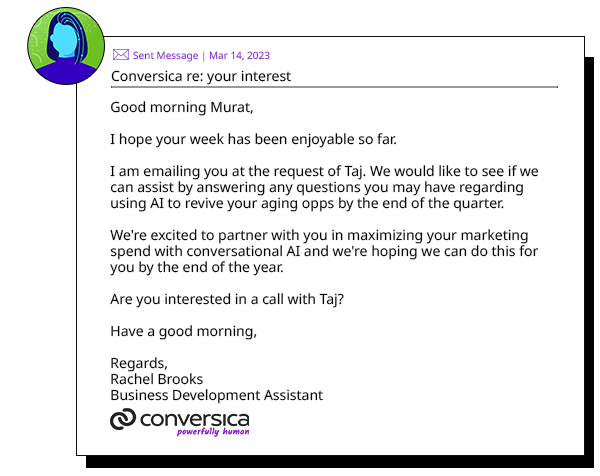Image resolution: width=600 pixels, height=476 pixels.
Task: Open the subject "Conversica re: your interest"
Action: click(201, 75)
